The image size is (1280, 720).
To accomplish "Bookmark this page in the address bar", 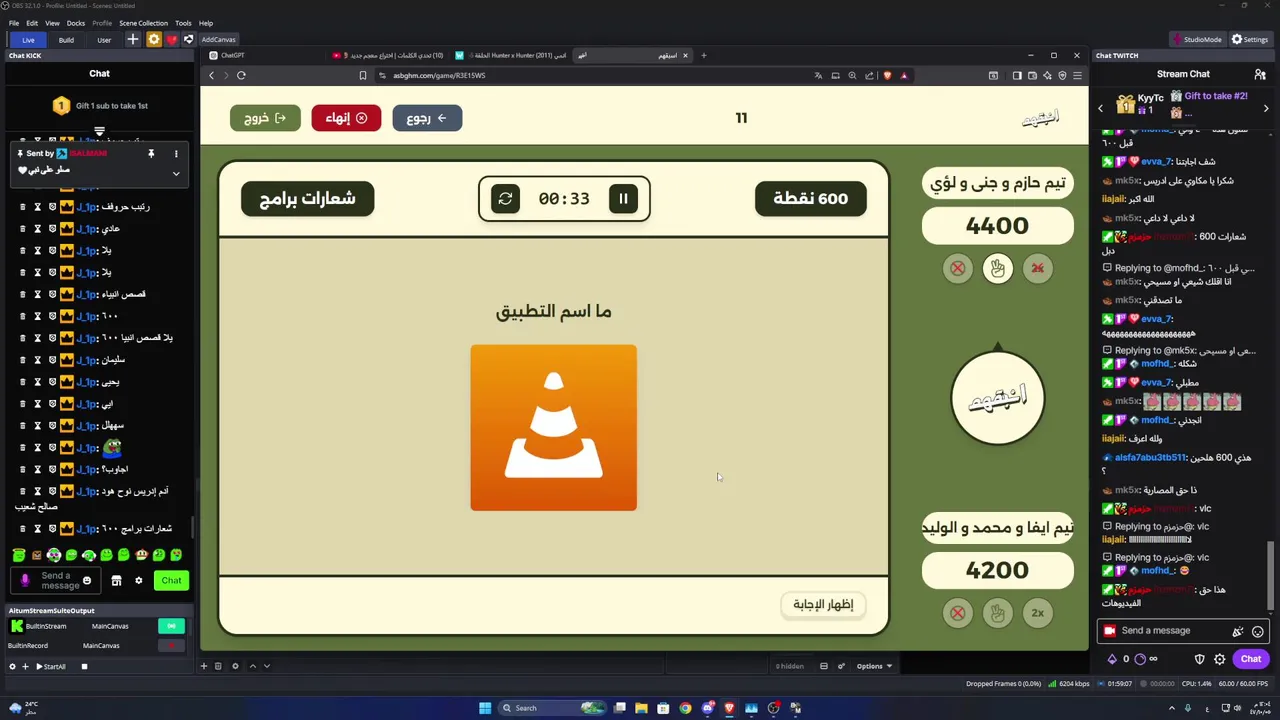I will [x=363, y=76].
